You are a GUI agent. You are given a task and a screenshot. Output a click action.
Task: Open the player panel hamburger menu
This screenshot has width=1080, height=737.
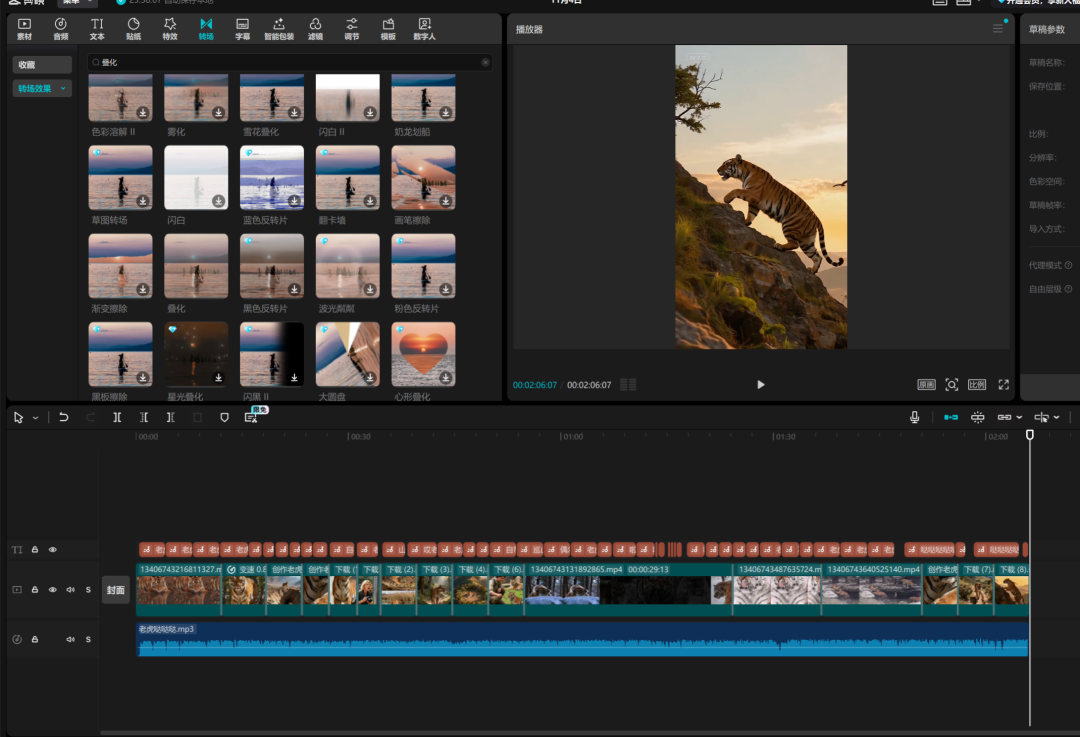point(997,29)
